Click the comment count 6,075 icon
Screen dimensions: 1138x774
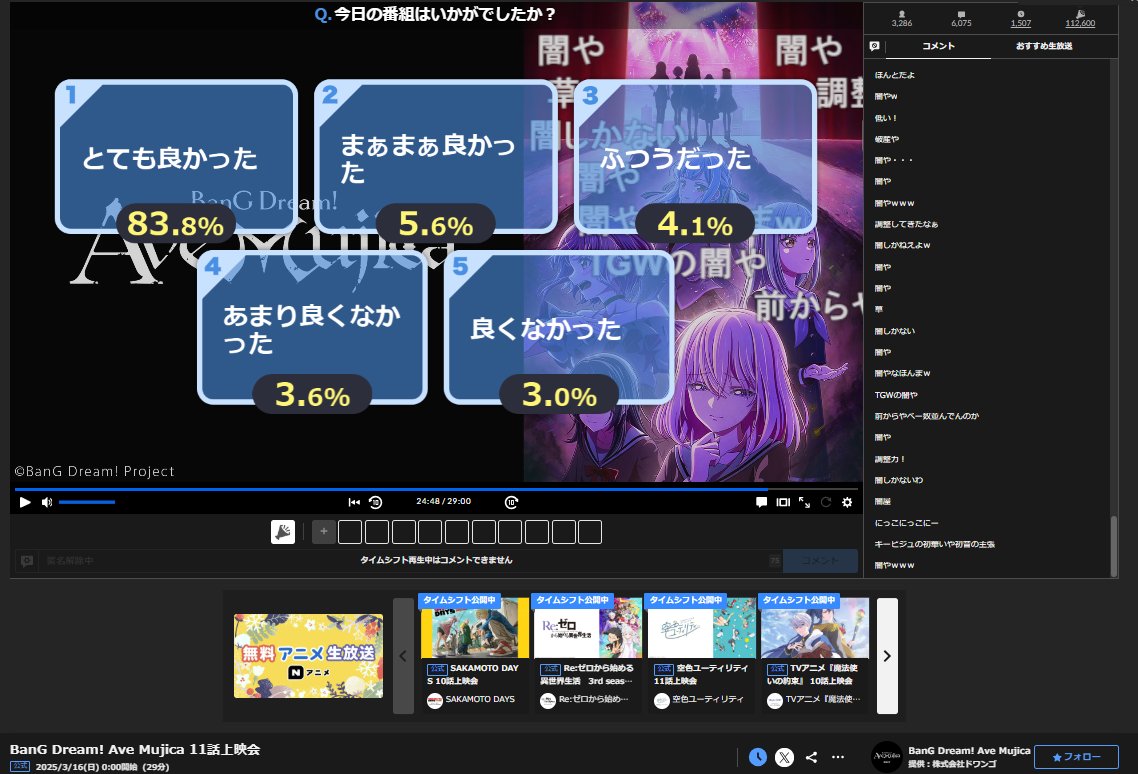click(x=961, y=15)
